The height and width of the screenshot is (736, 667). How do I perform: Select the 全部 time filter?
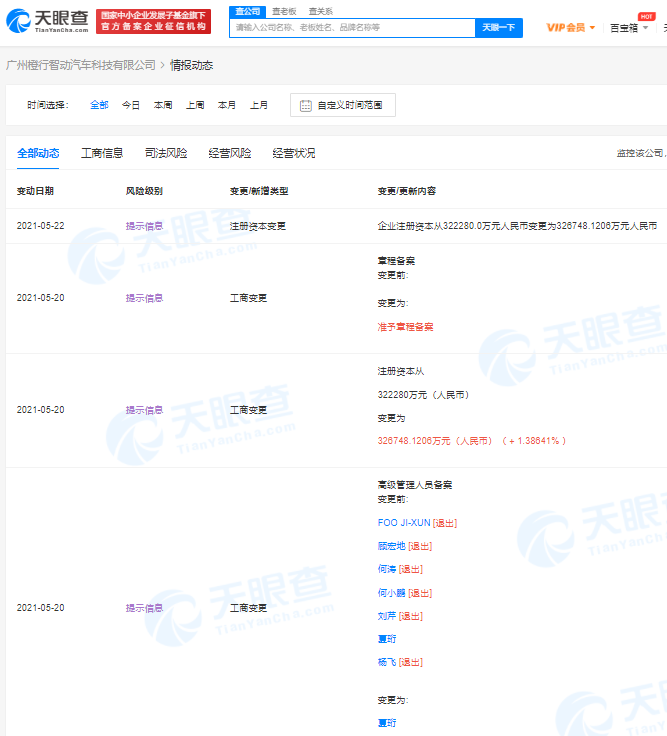[99, 104]
